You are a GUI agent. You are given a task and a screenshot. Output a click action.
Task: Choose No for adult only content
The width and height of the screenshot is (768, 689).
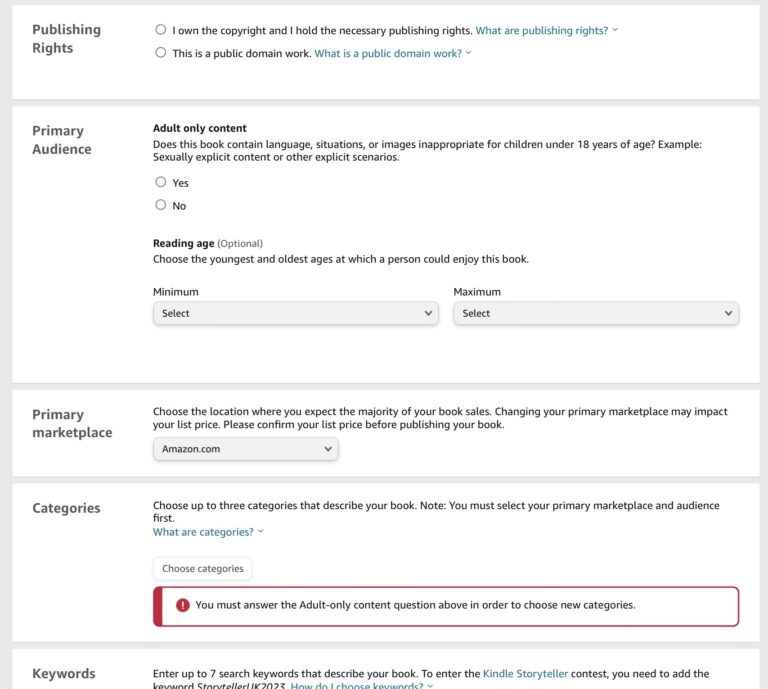click(x=161, y=205)
